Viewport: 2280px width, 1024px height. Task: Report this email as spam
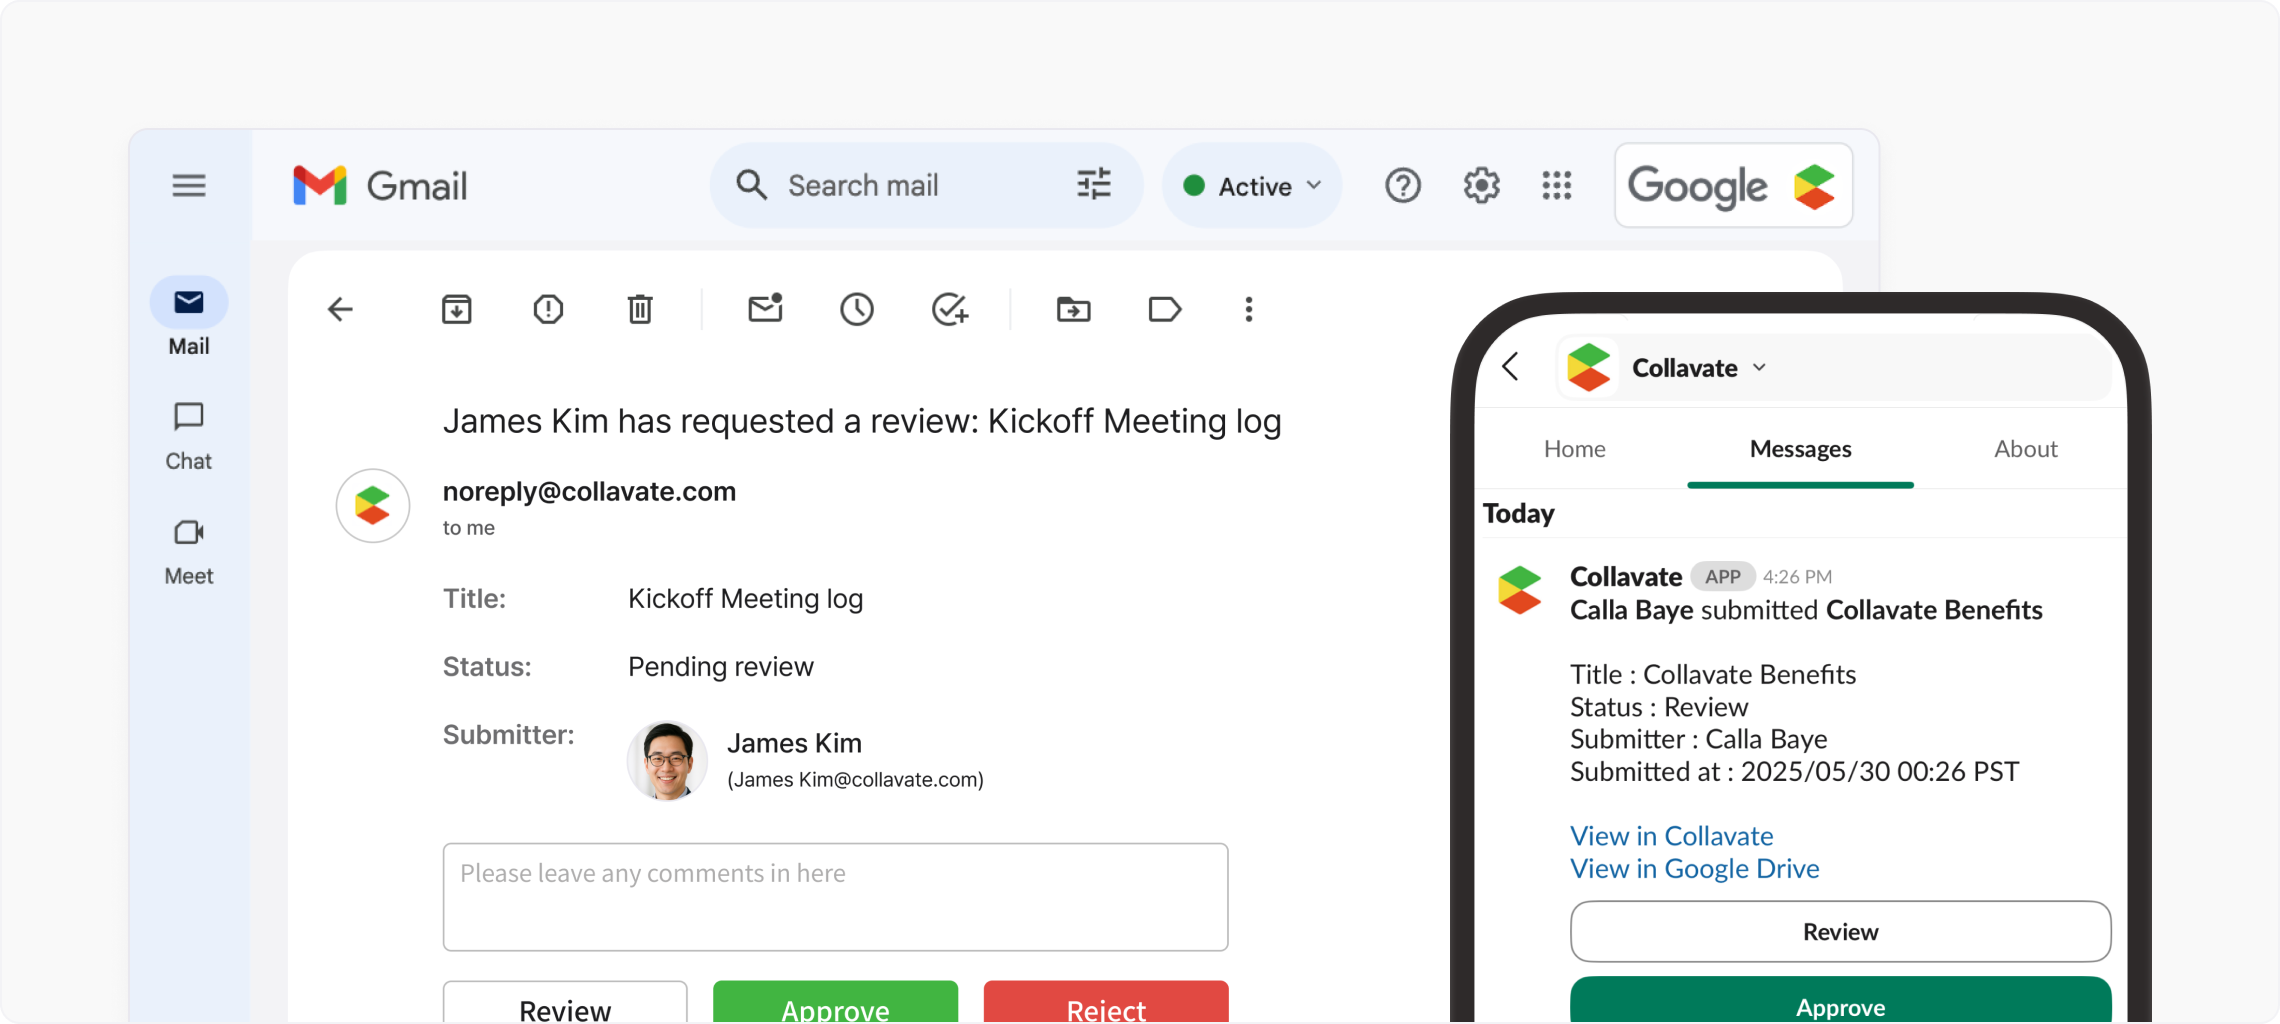[548, 310]
